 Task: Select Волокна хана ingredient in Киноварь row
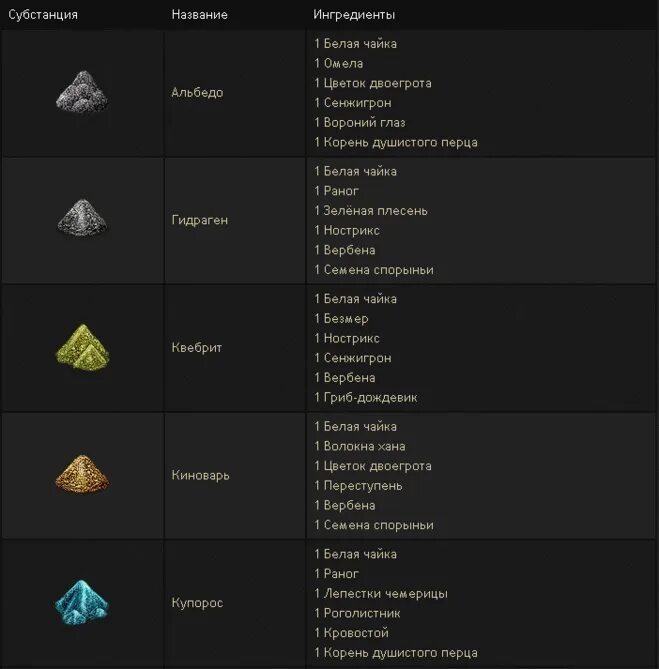[364, 446]
